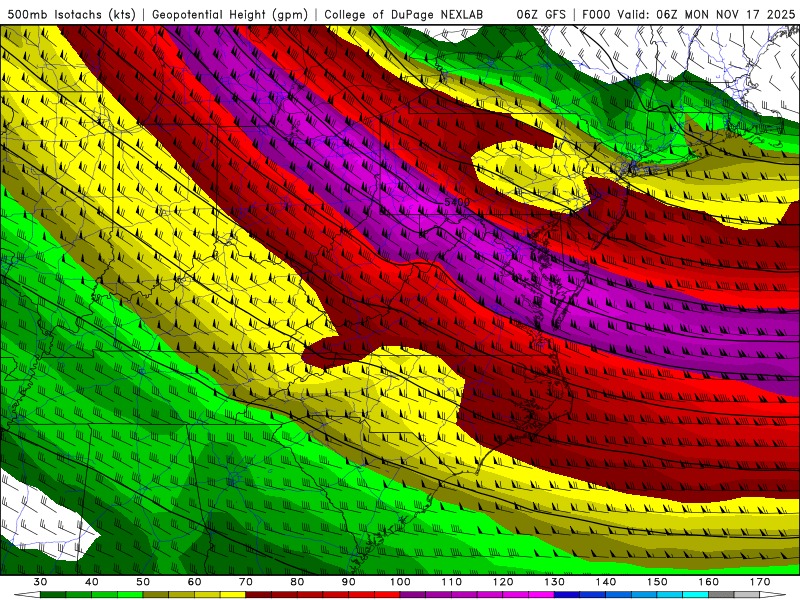Pick the bright red swatch ending at 100 kts
The height and width of the screenshot is (600, 800).
(387, 595)
